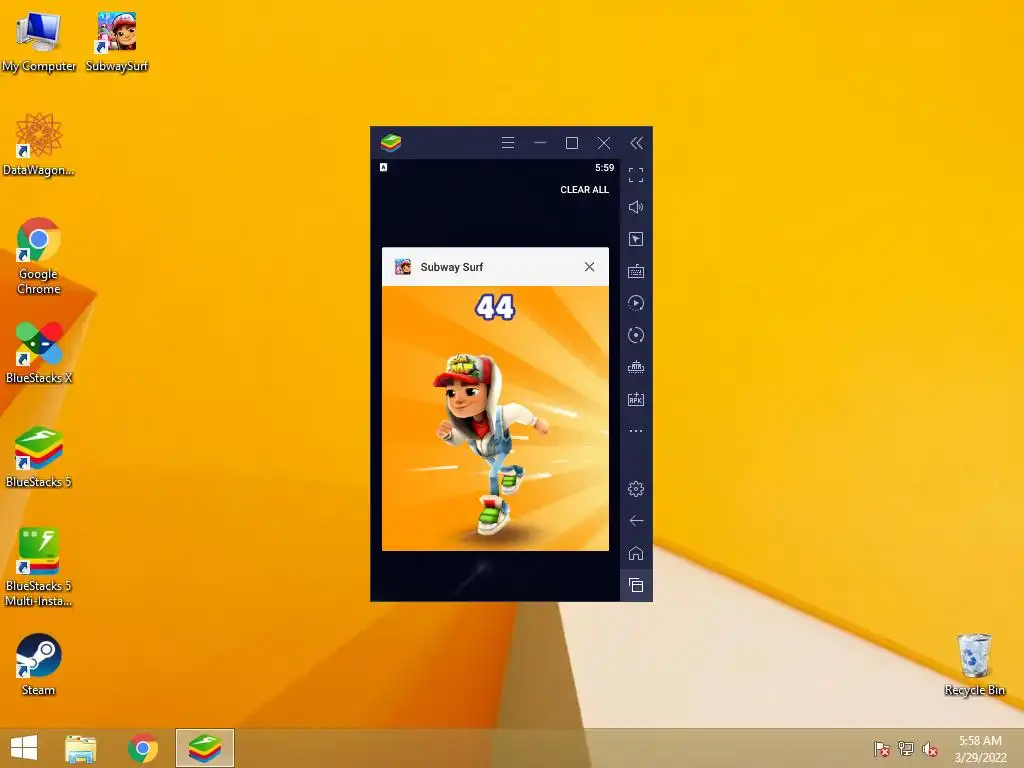Open BlueStacks settings gear
Image resolution: width=1024 pixels, height=768 pixels.
click(x=636, y=488)
